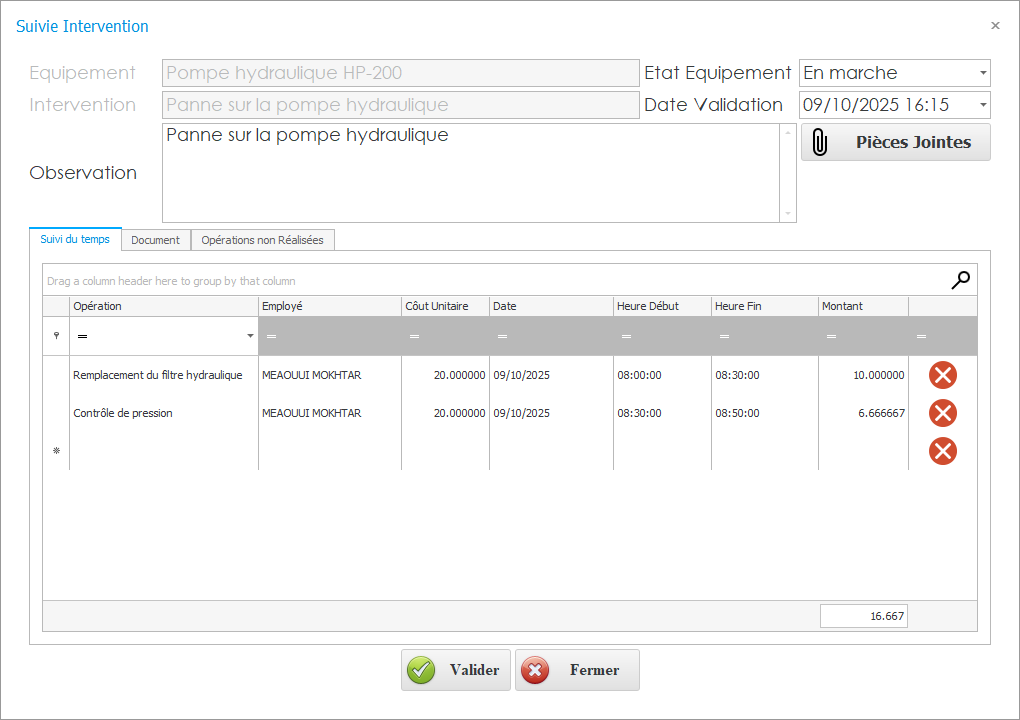Click the green checkmark on Valider

(422, 670)
